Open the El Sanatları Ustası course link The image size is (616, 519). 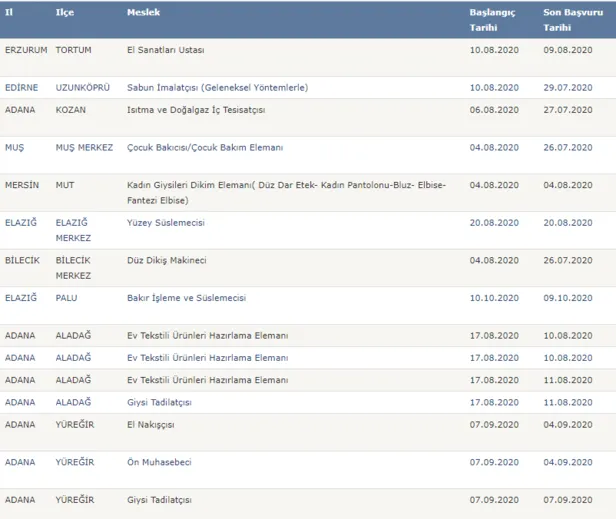point(167,49)
